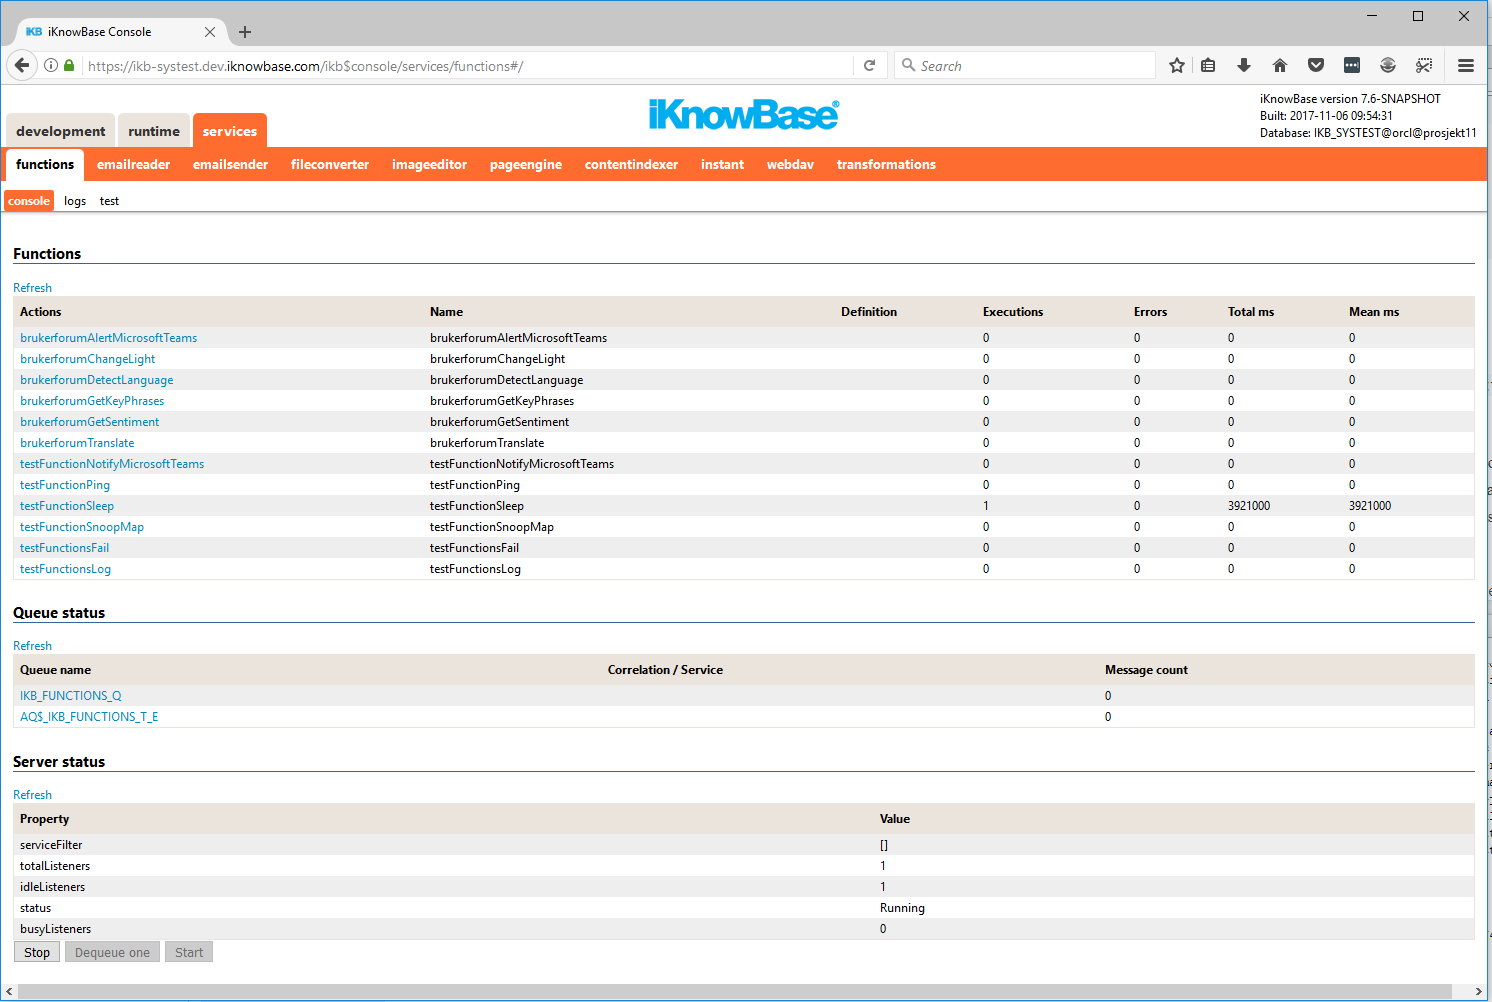This screenshot has width=1492, height=1002.
Task: Open testFunctionPing function link
Action: 65,485
